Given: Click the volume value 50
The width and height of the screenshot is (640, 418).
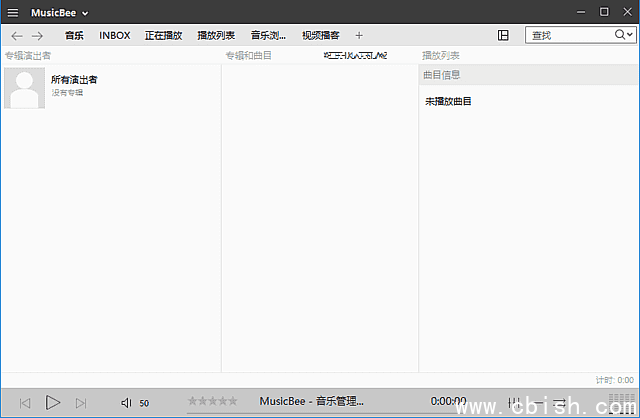Looking at the screenshot, I should click(144, 403).
